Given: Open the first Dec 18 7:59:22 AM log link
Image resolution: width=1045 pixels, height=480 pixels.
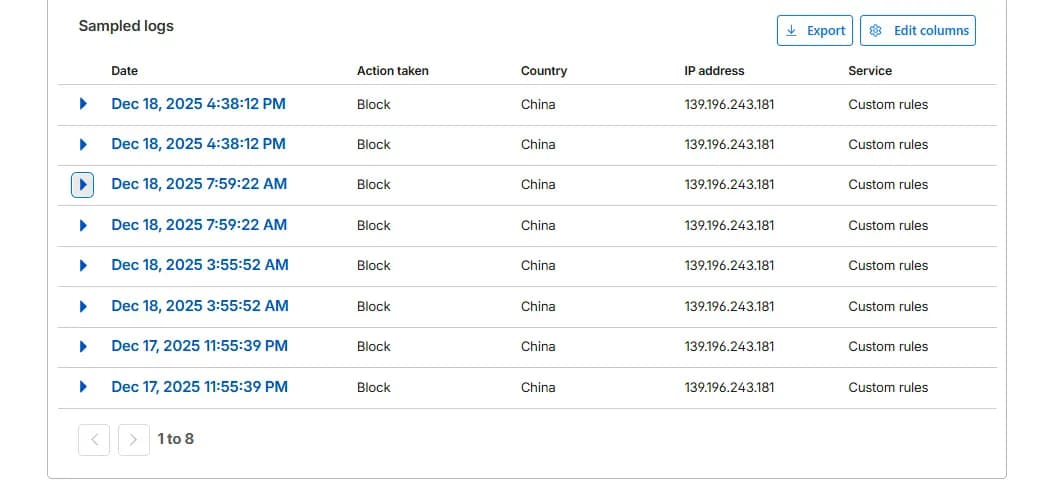Looking at the screenshot, I should coord(199,184).
